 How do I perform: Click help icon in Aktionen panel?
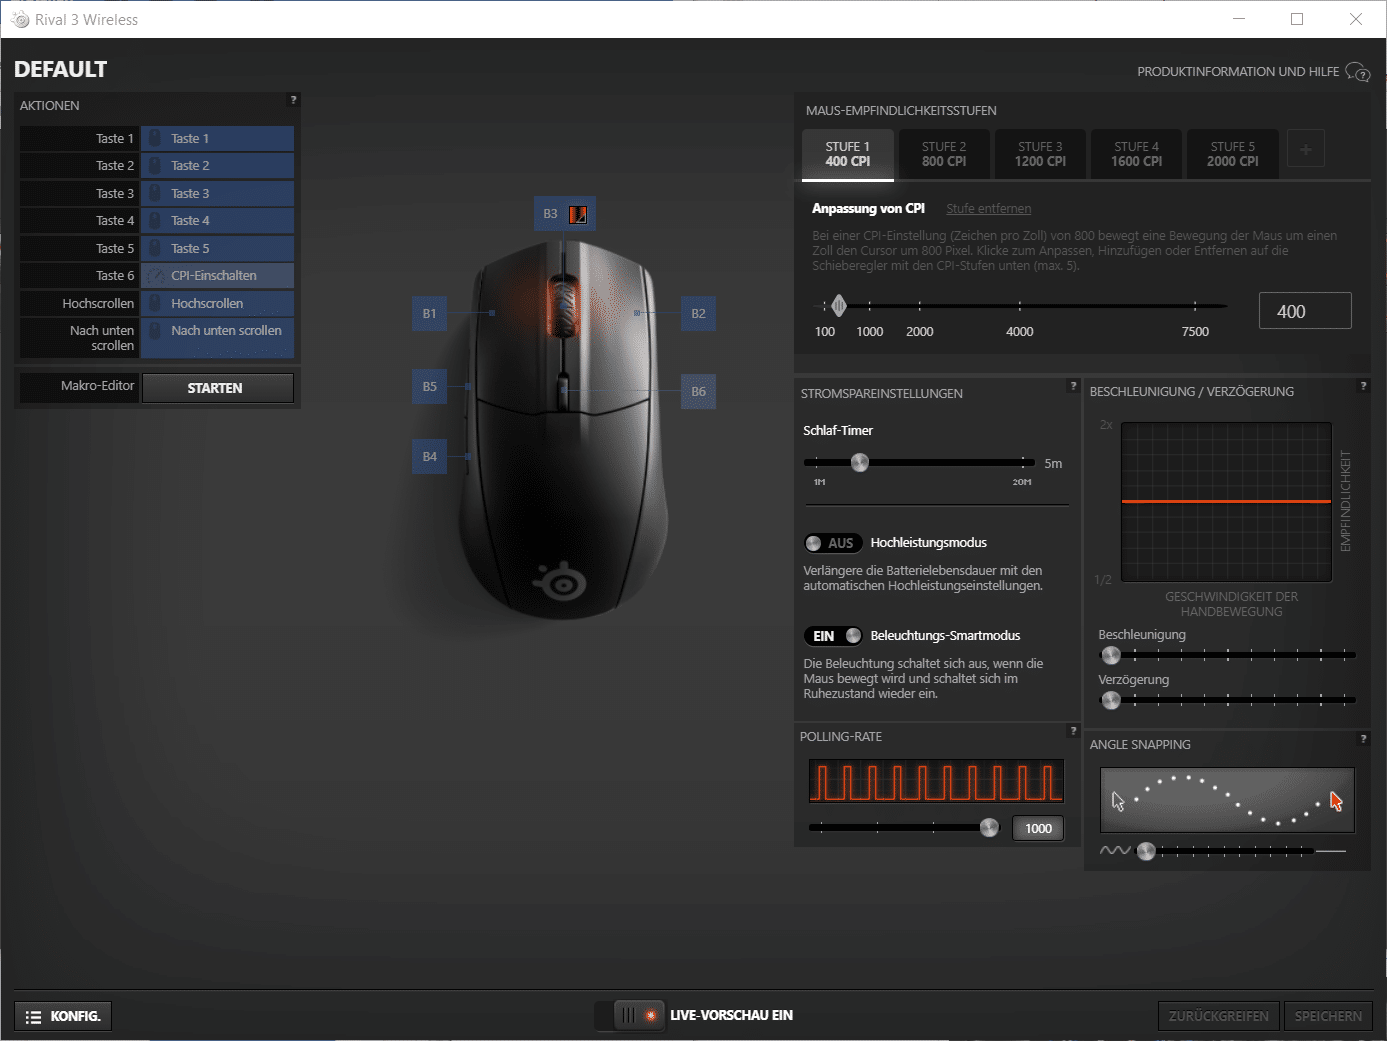pos(293,100)
